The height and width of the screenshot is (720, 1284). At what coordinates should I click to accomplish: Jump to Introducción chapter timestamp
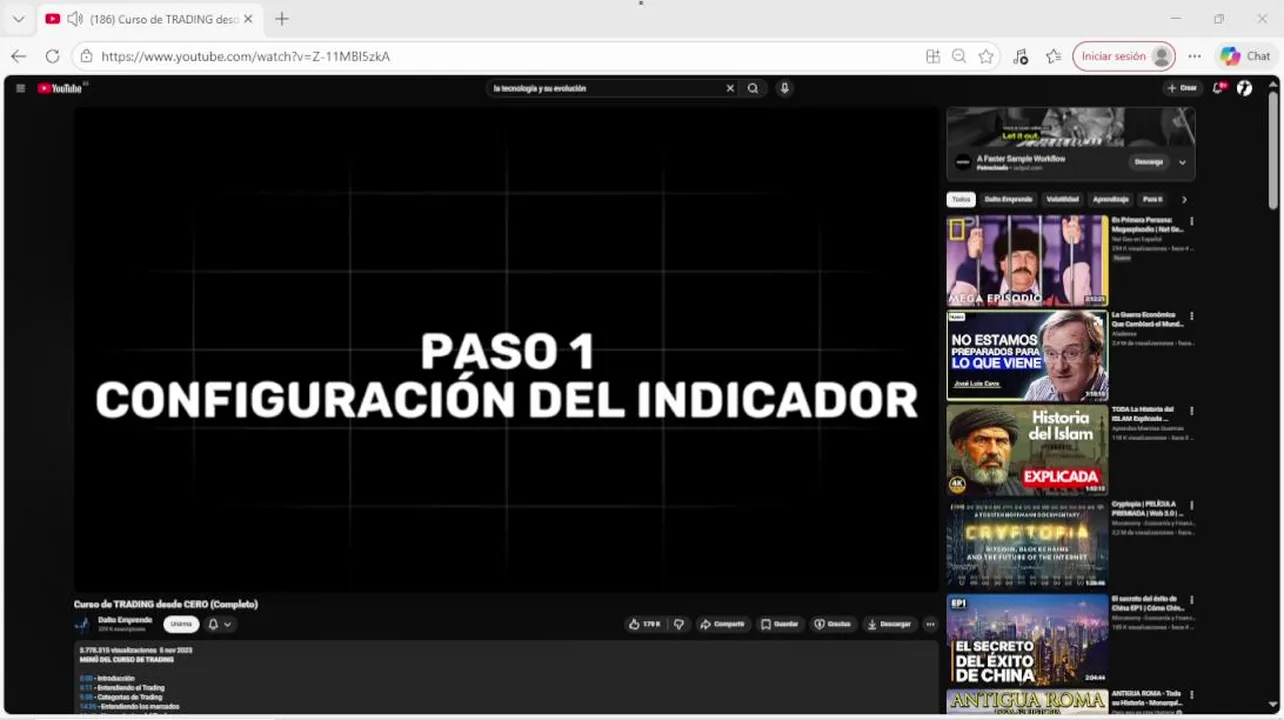tap(84, 678)
